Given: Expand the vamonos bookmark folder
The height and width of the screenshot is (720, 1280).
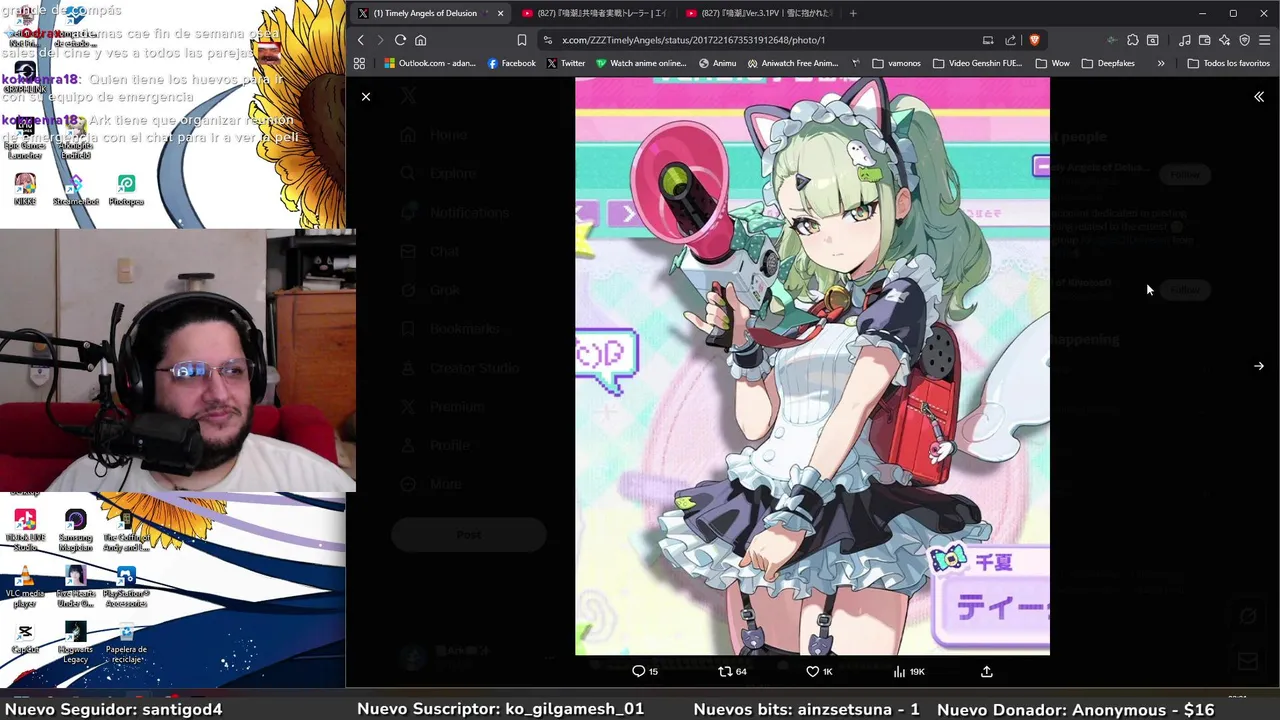Looking at the screenshot, I should pos(896,63).
